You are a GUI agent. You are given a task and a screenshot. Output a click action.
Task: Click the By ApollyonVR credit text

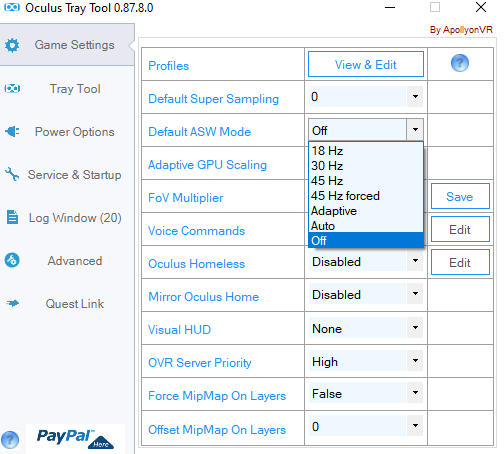[461, 30]
